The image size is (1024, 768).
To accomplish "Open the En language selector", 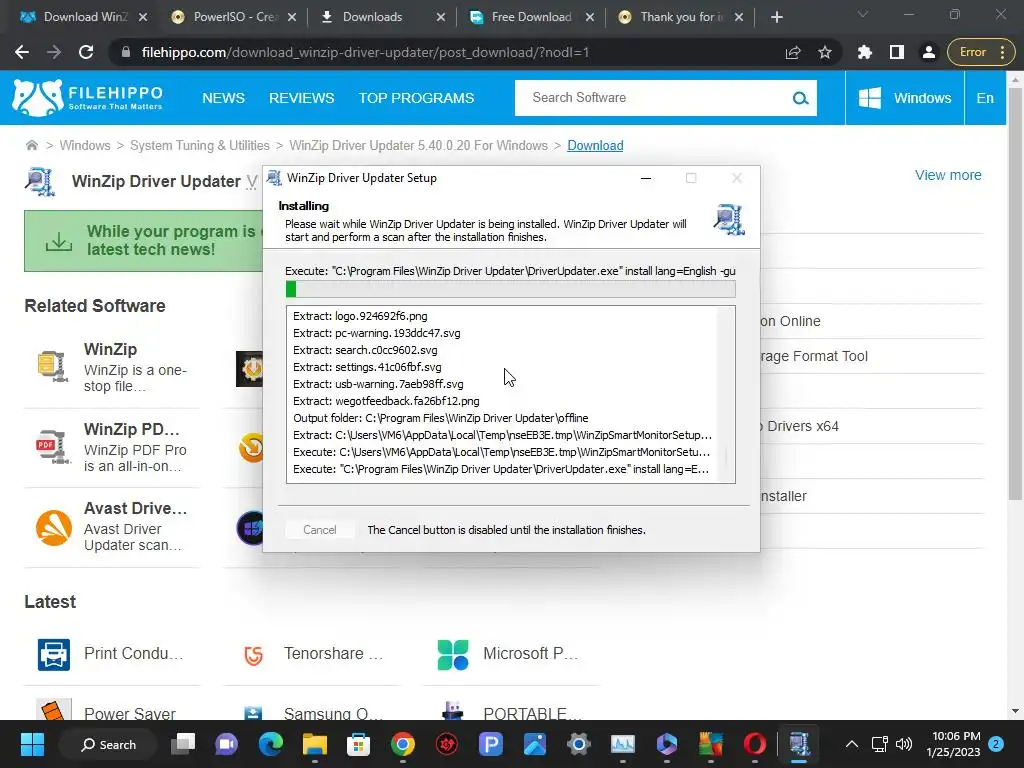I will [x=985, y=98].
